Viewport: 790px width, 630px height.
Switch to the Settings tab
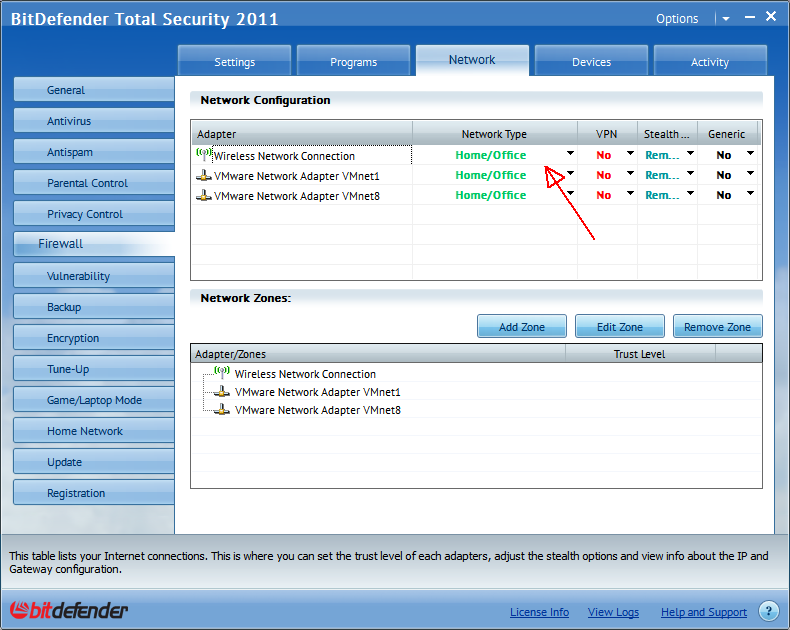(x=234, y=61)
